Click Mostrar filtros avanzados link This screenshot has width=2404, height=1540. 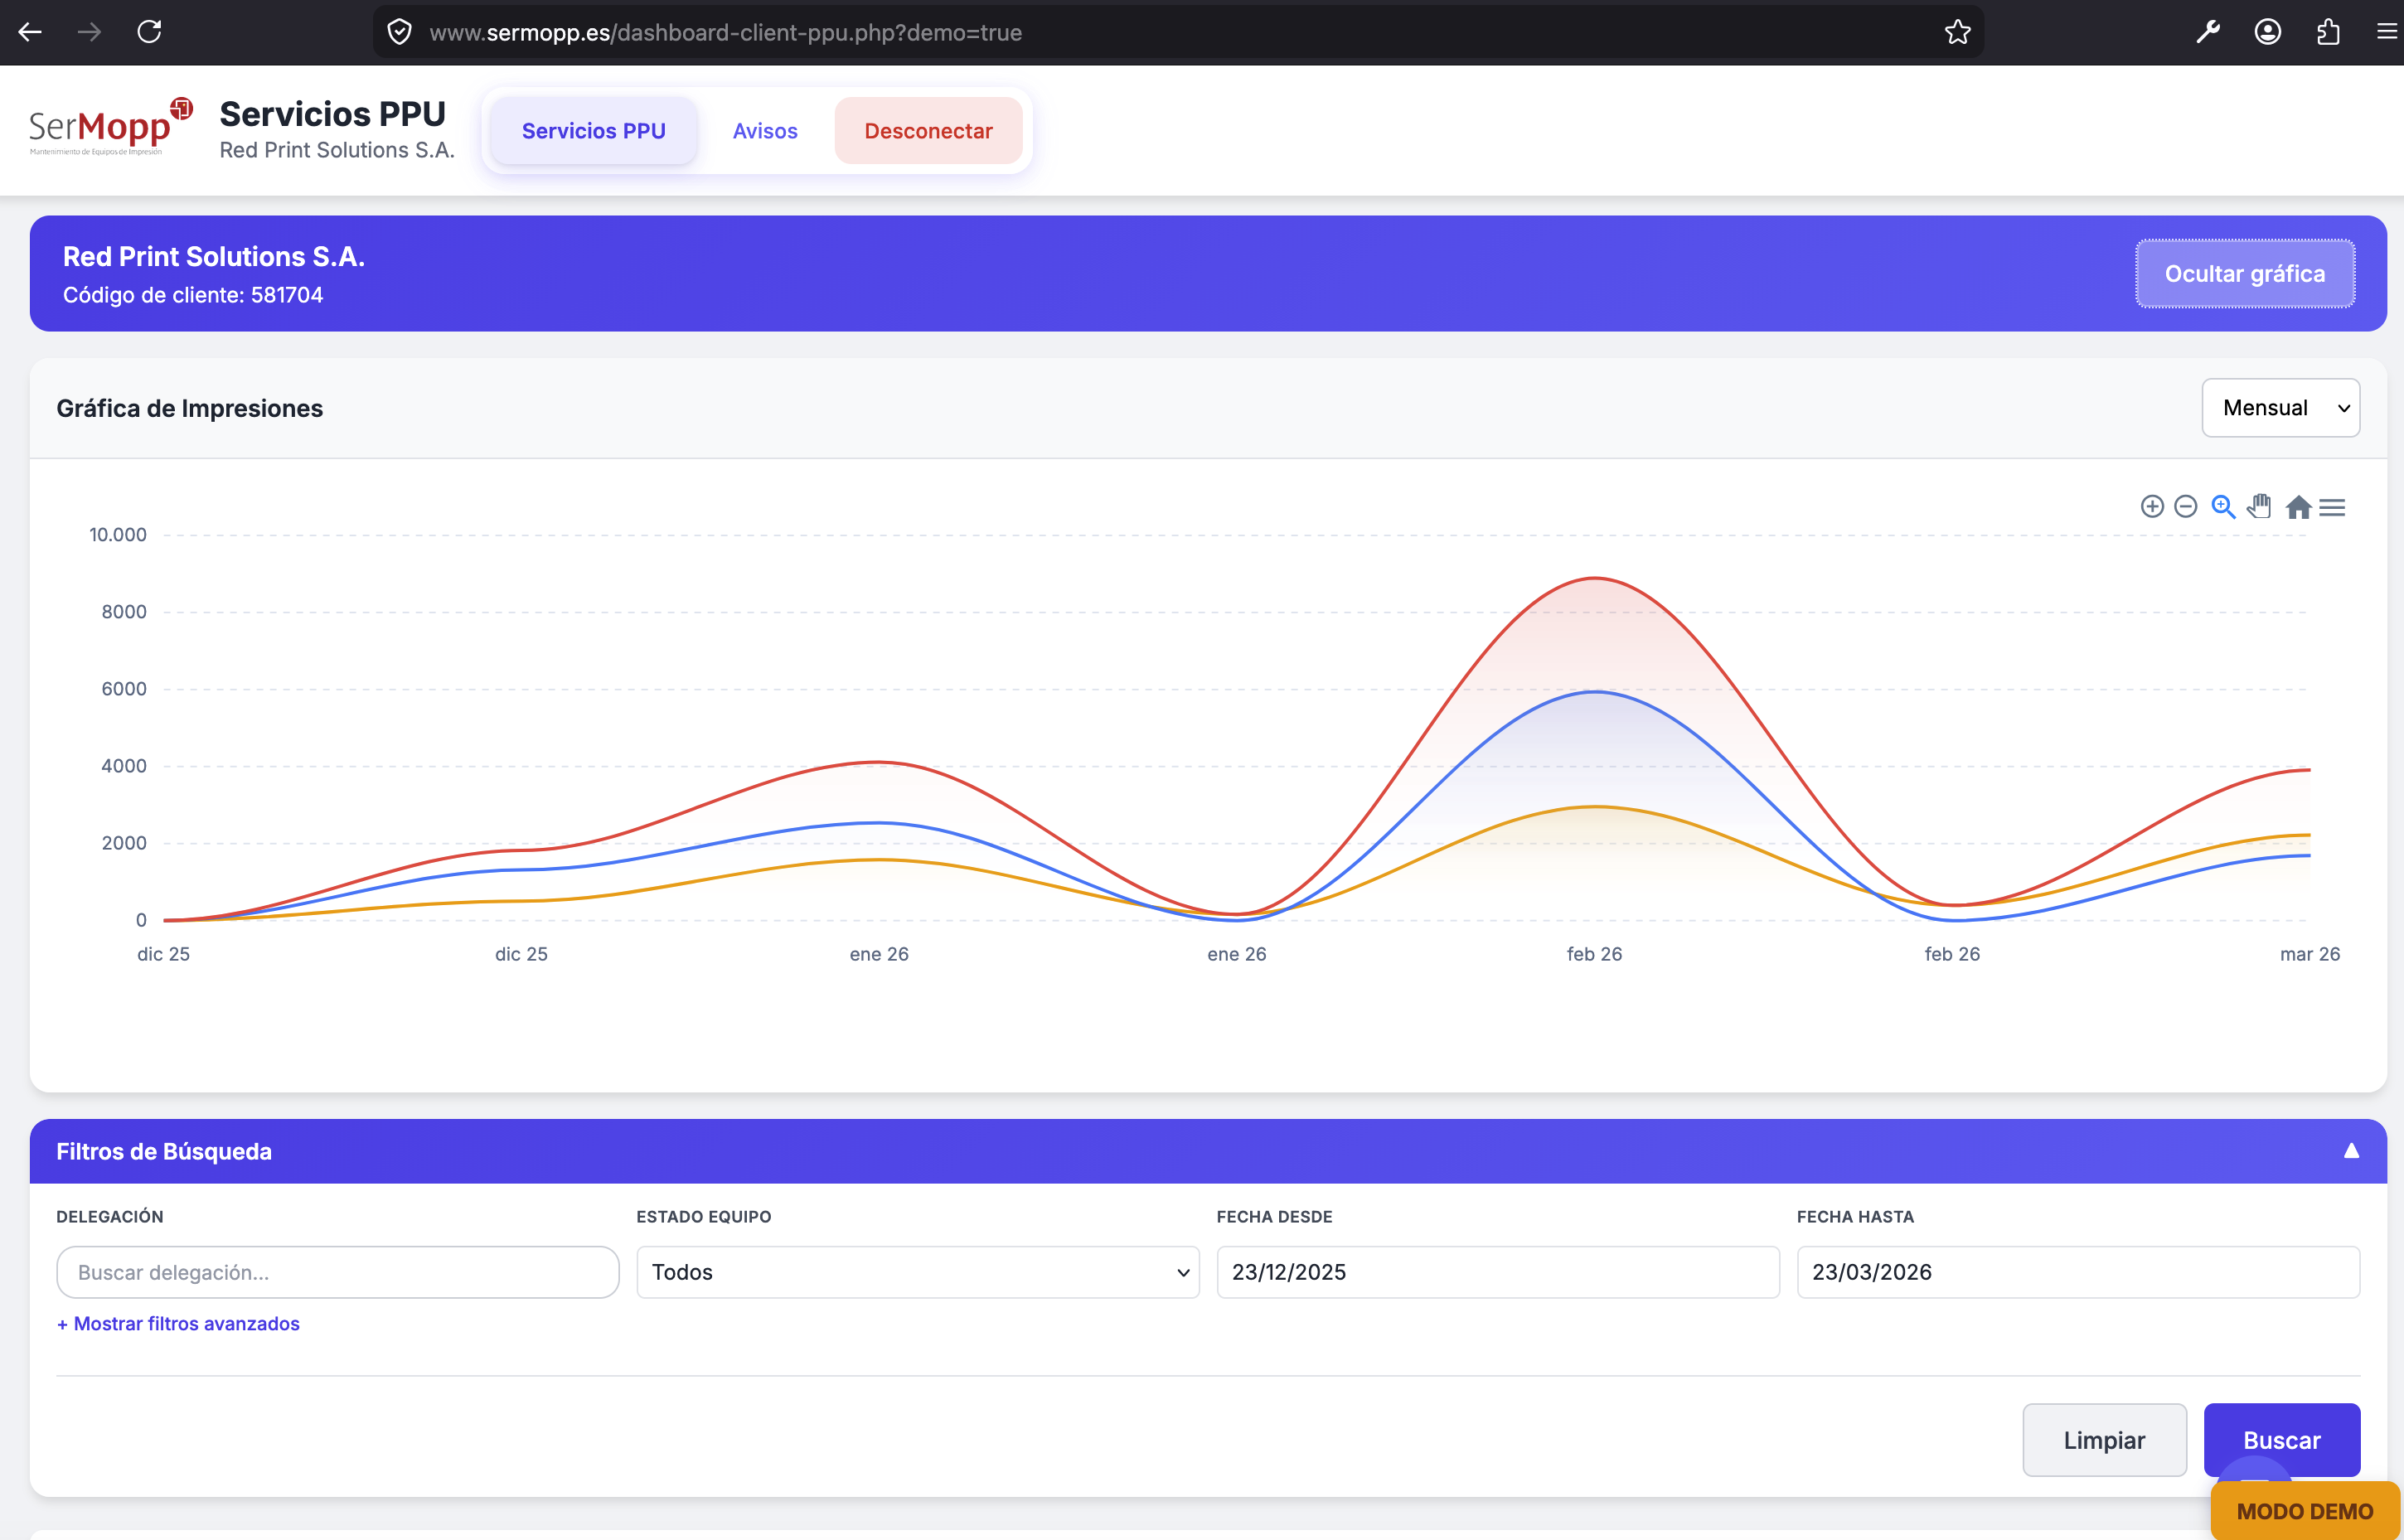click(178, 1324)
